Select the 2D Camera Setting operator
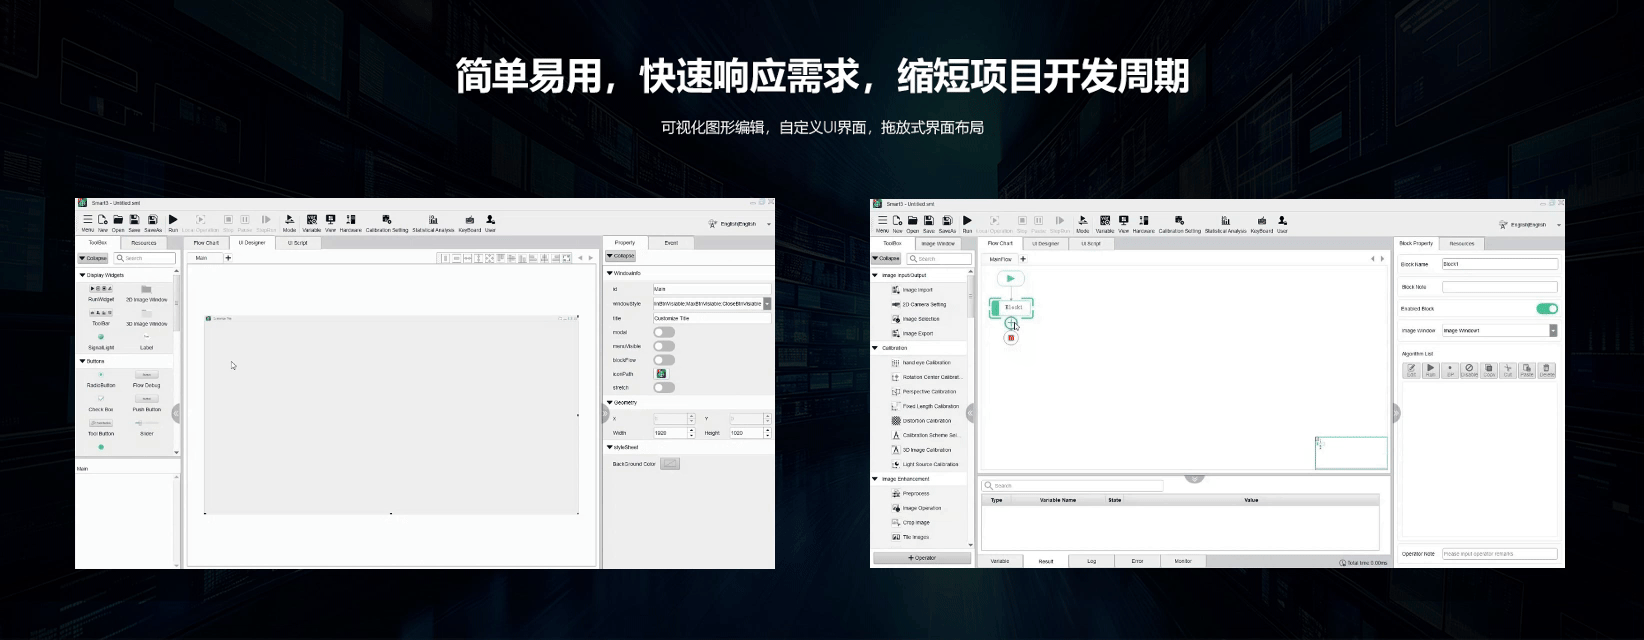 923,305
